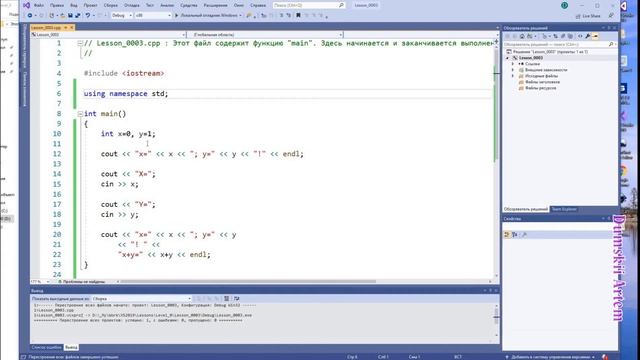This screenshot has height=360, width=640.
Task: Open the Debug menu
Action: point(131,5)
